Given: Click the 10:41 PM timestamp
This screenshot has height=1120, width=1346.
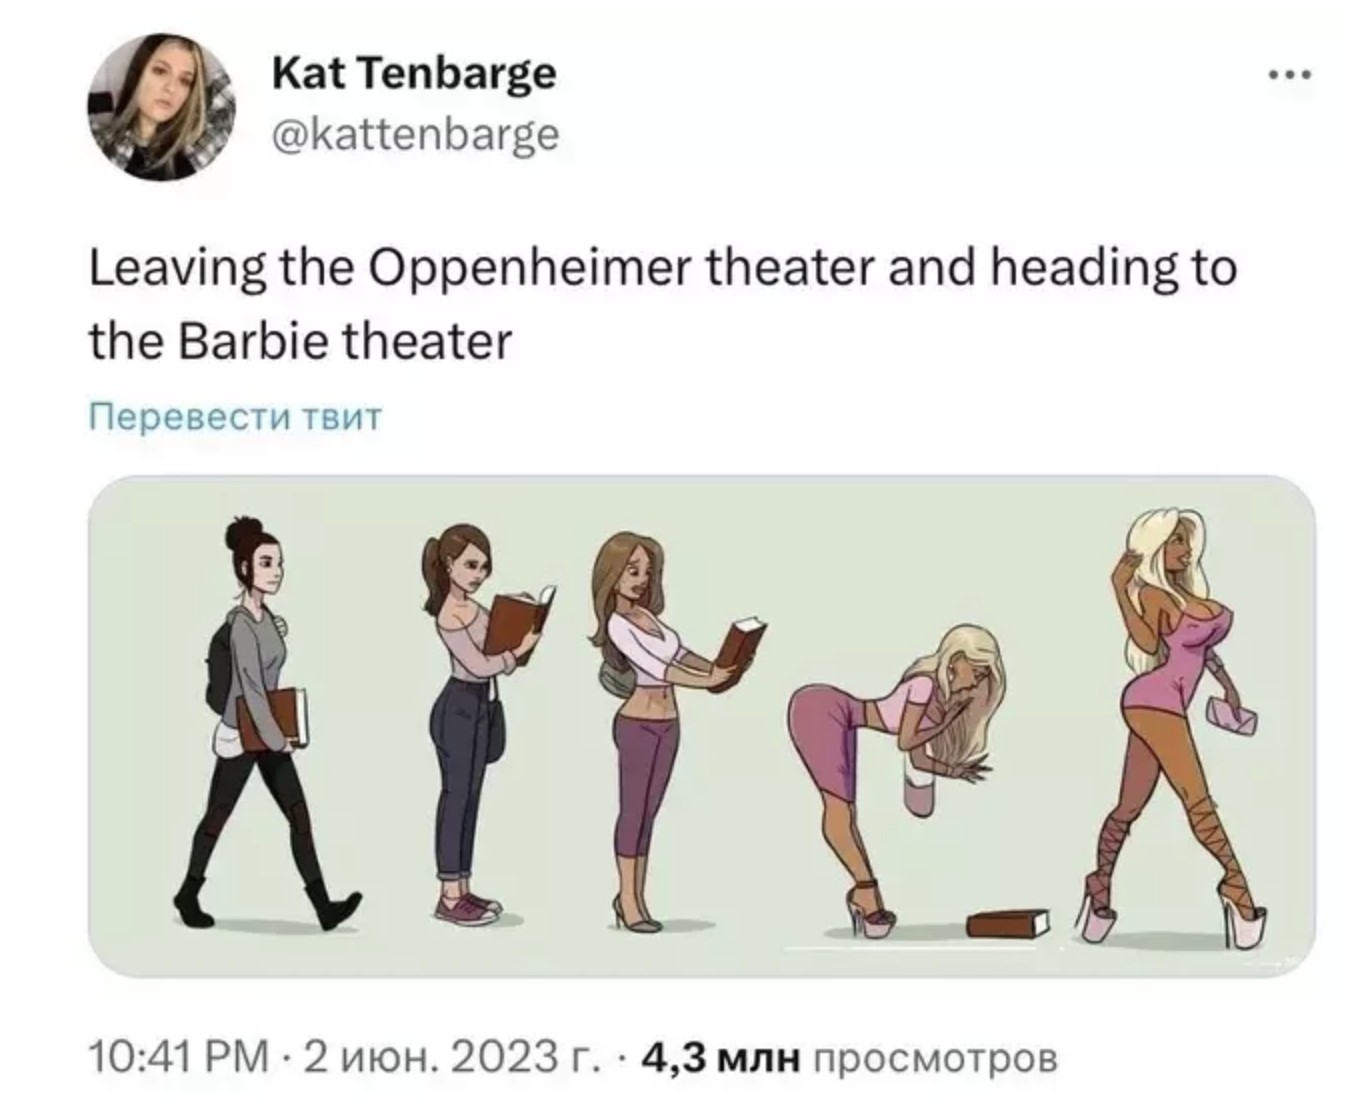Looking at the screenshot, I should [179, 1057].
